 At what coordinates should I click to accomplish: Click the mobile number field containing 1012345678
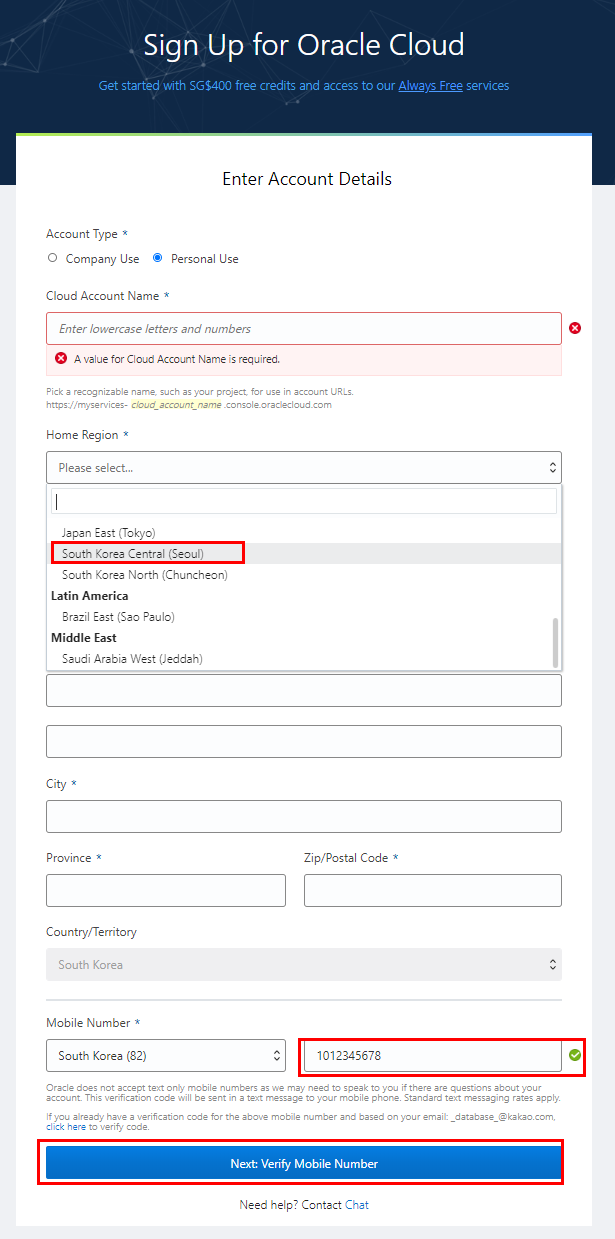tap(433, 1056)
